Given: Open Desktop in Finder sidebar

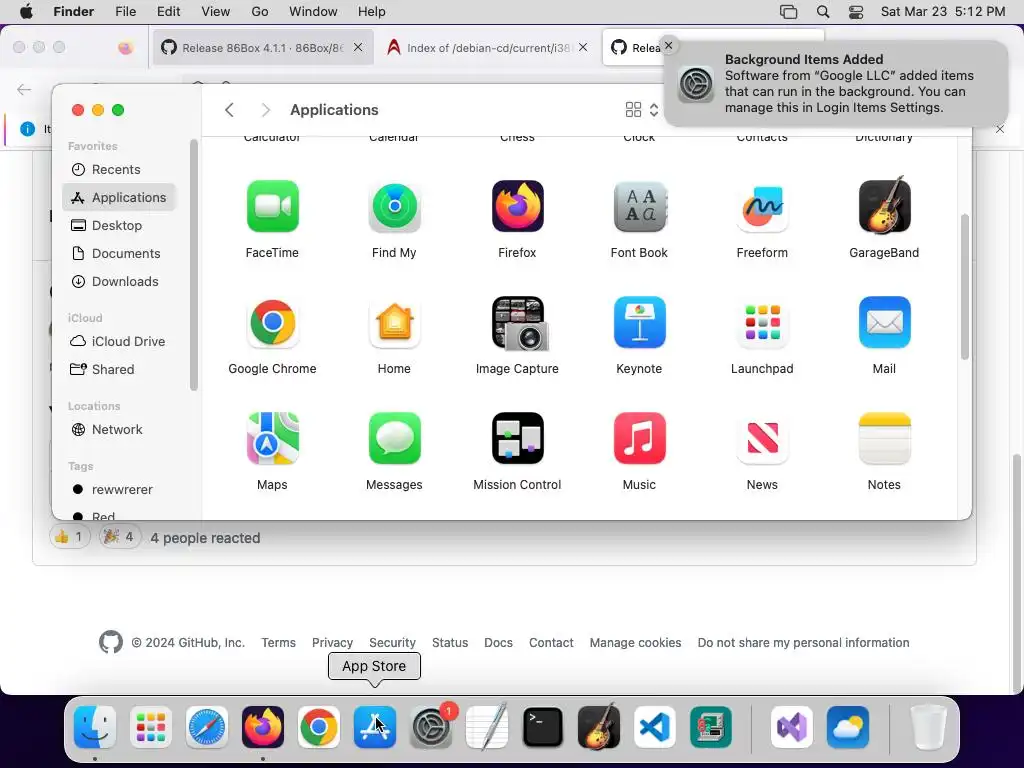Looking at the screenshot, I should [119, 225].
